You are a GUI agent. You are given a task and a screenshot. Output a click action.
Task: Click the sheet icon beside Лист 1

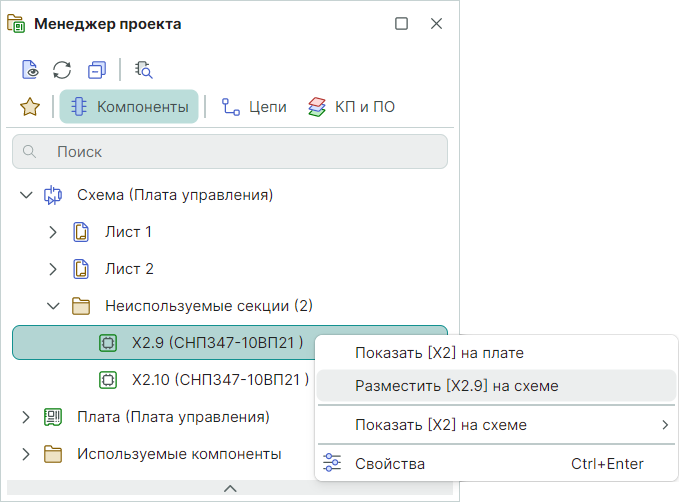(81, 232)
